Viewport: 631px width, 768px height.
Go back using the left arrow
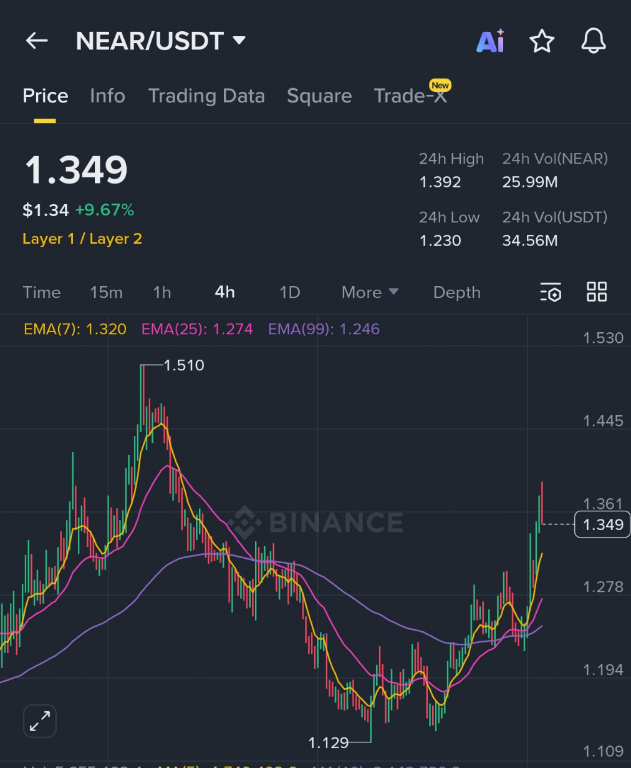[37, 41]
